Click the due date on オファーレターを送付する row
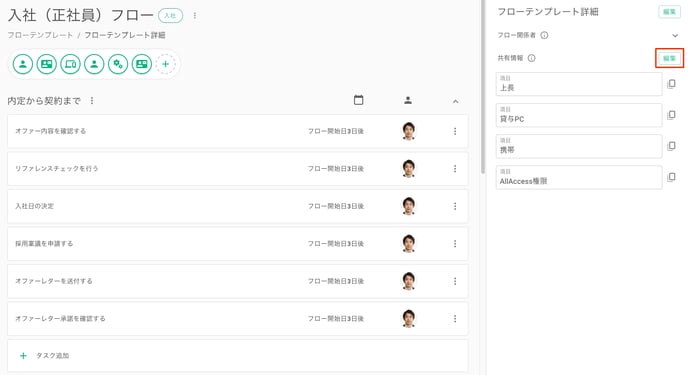 336,281
